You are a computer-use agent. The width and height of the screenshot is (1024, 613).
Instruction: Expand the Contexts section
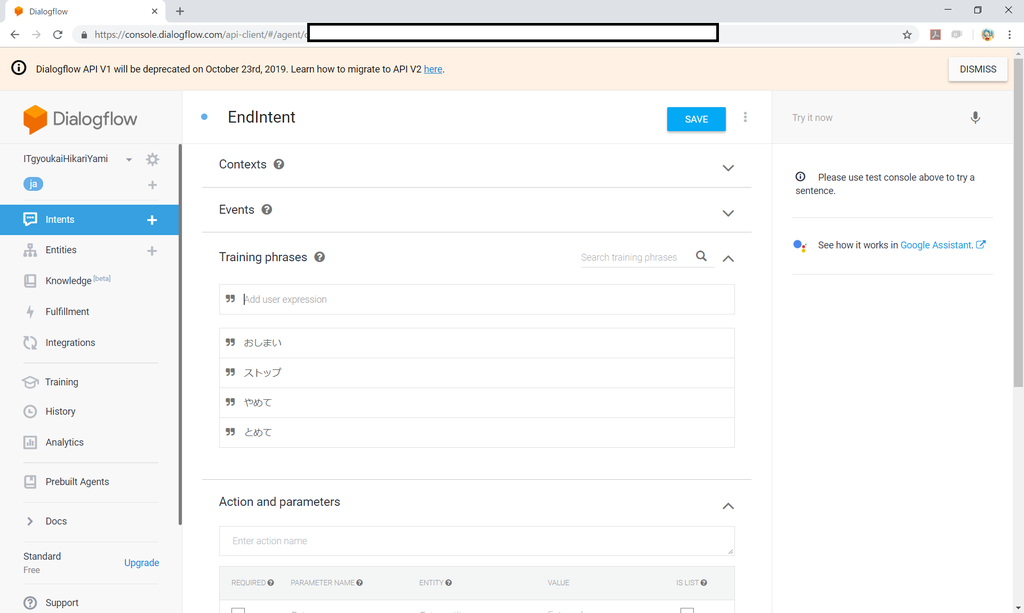[x=728, y=168]
